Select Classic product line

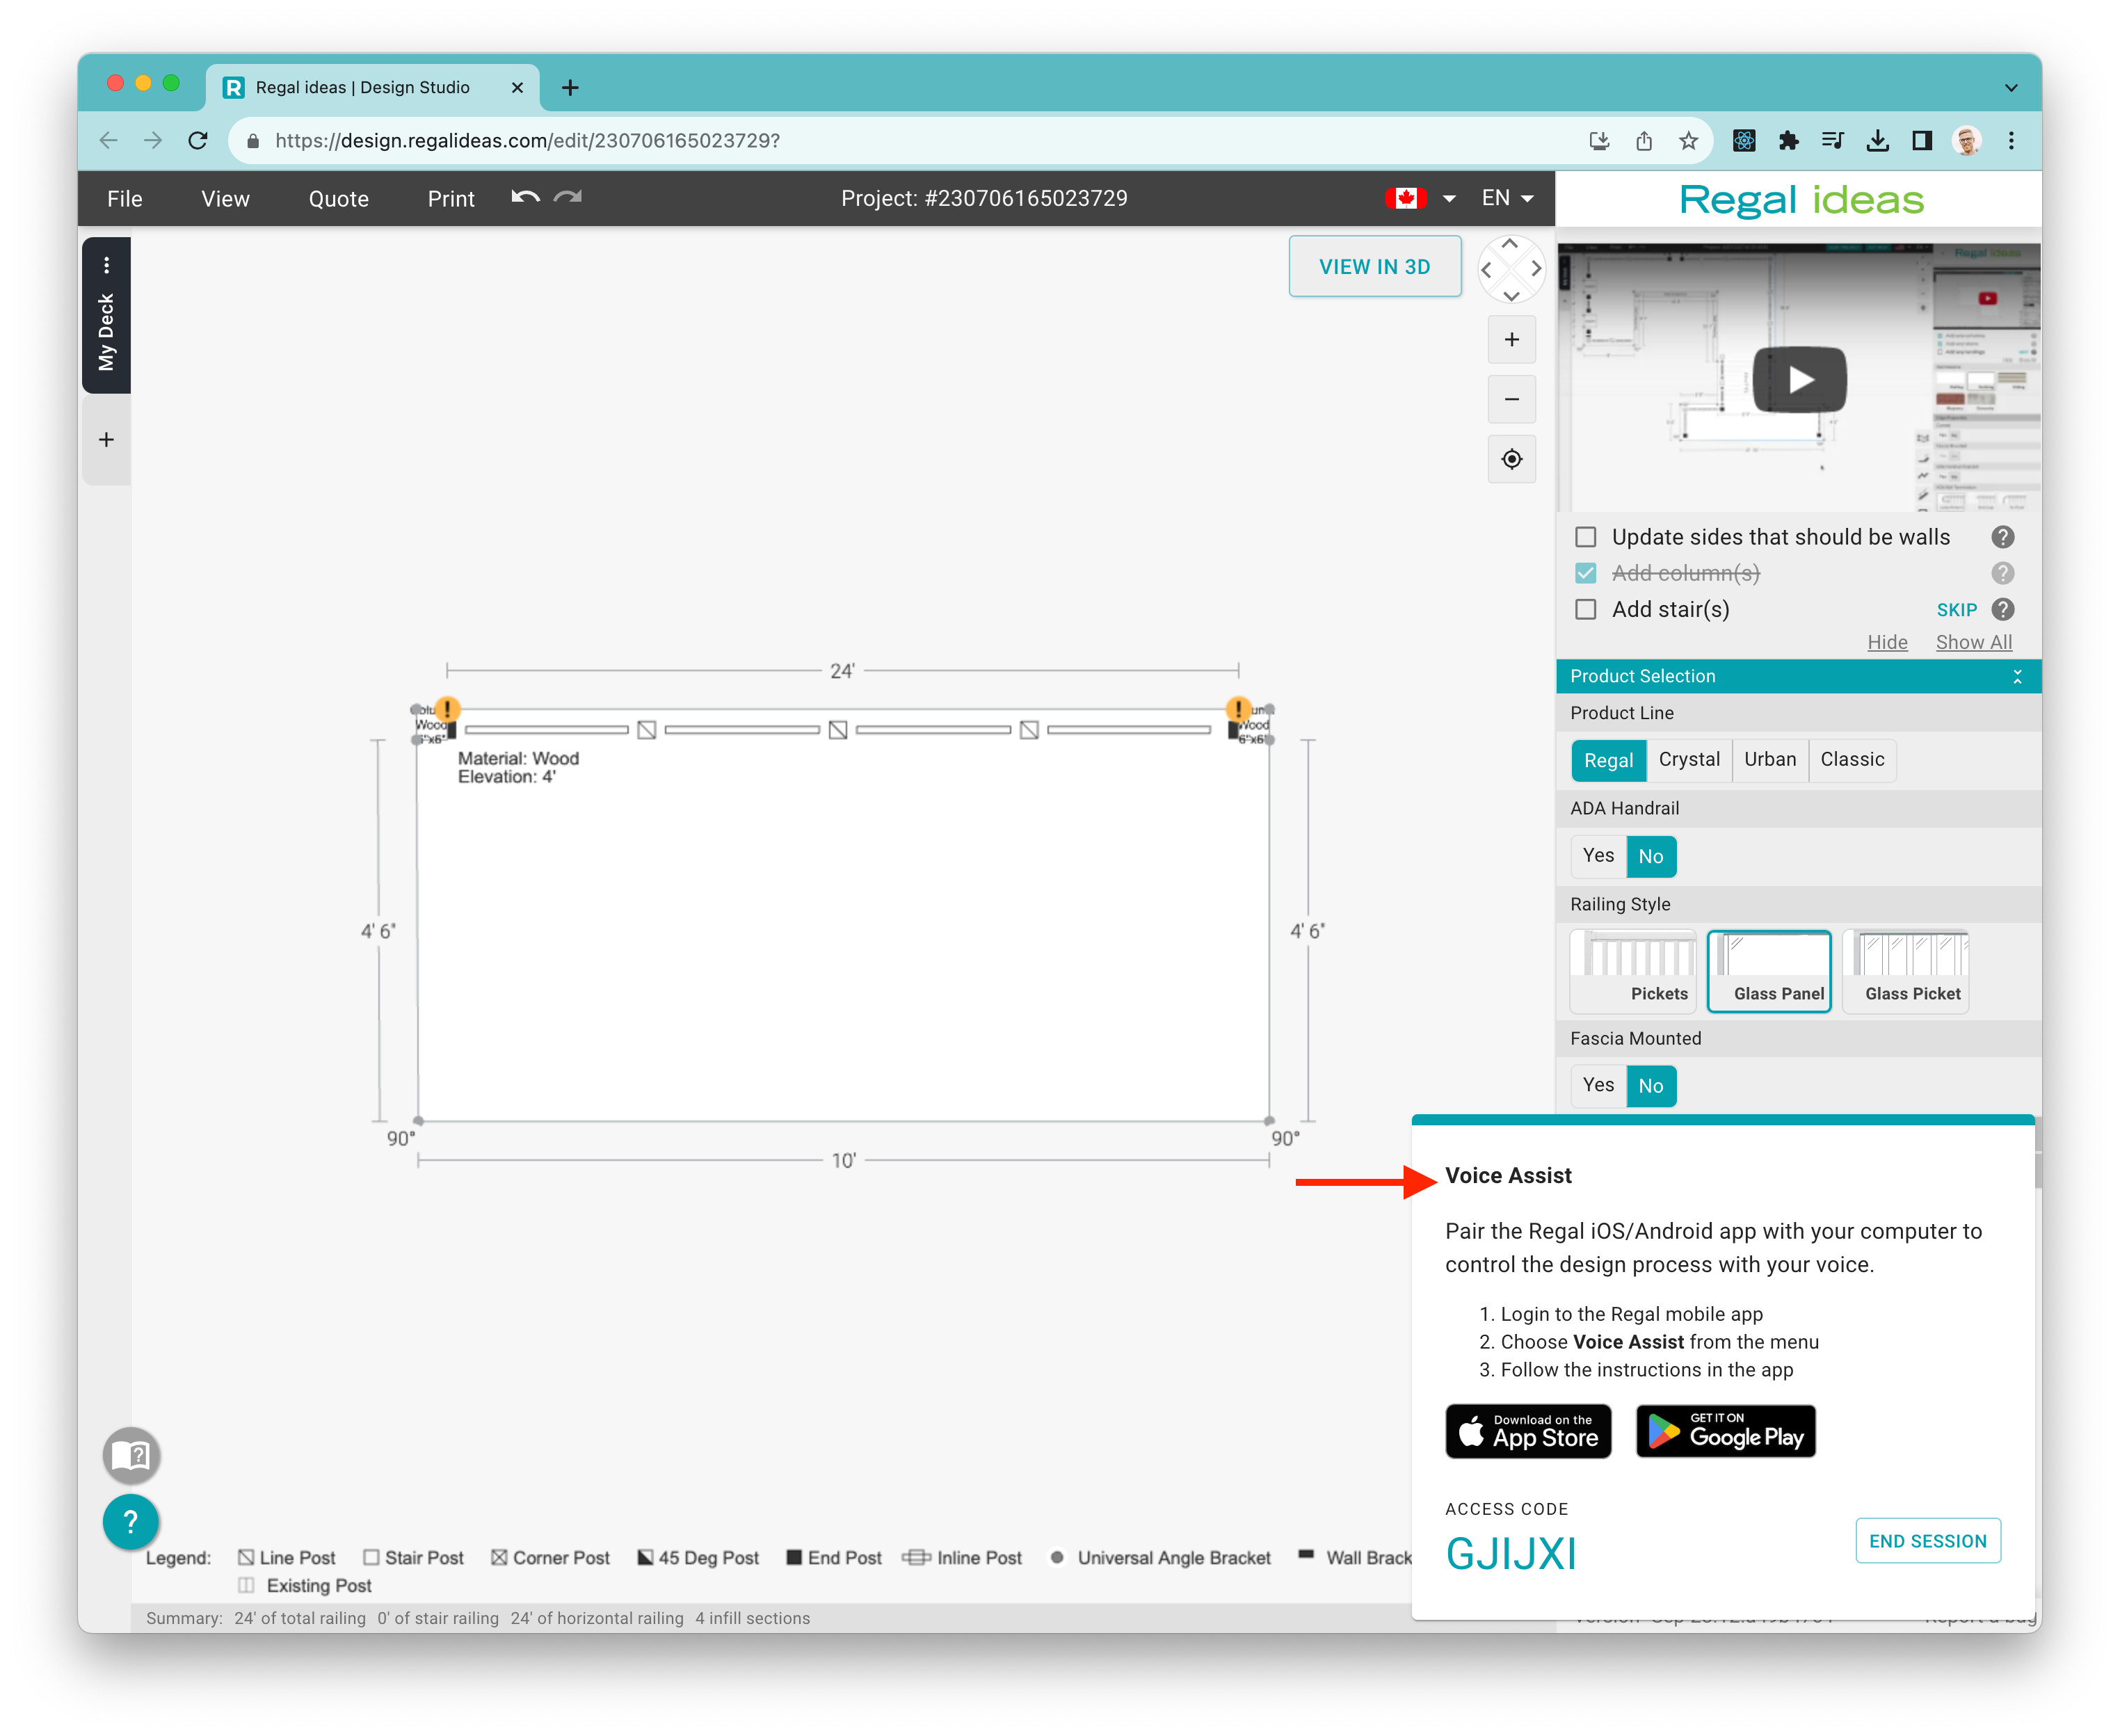pyautogui.click(x=1851, y=760)
